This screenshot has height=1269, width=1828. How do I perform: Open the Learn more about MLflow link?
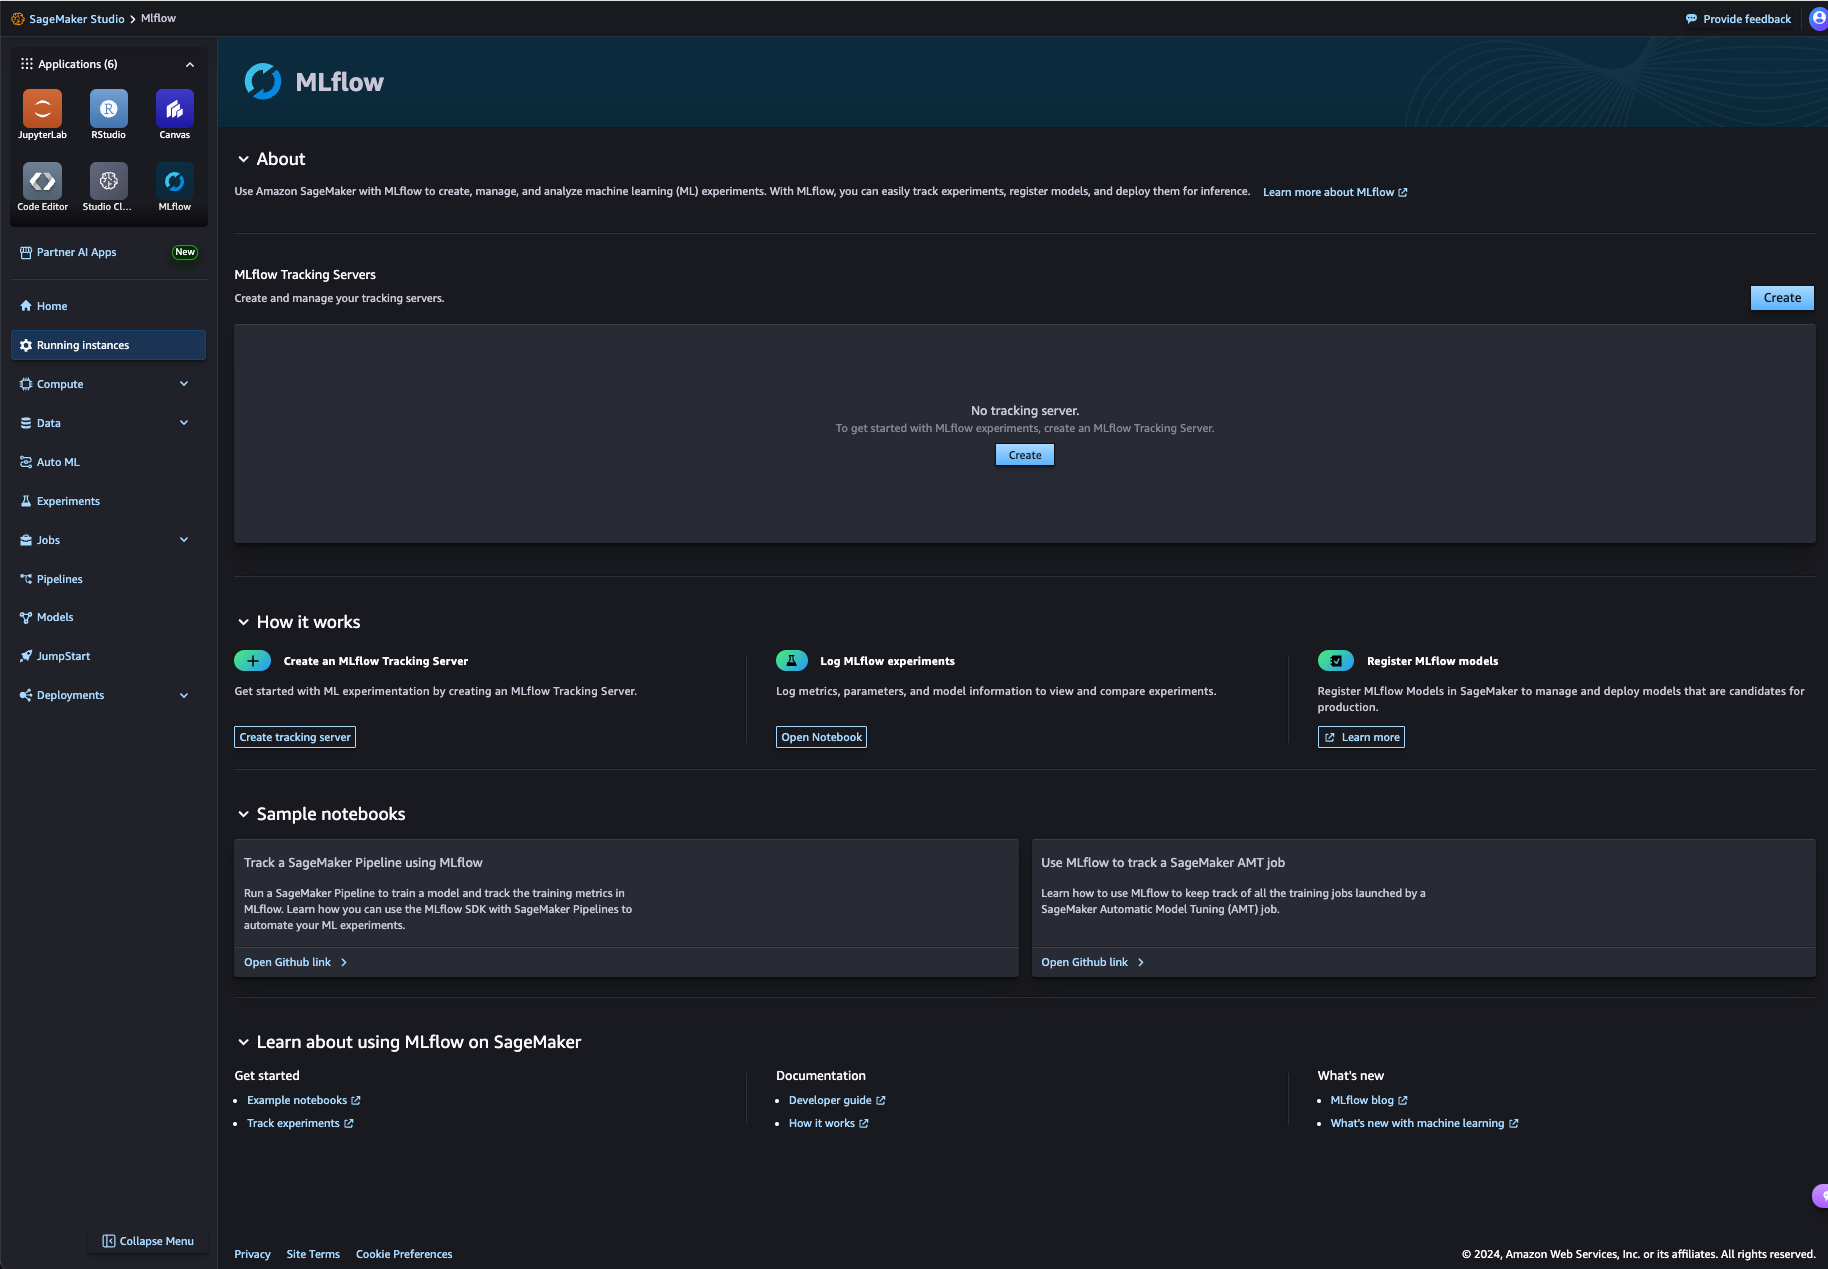point(1335,192)
